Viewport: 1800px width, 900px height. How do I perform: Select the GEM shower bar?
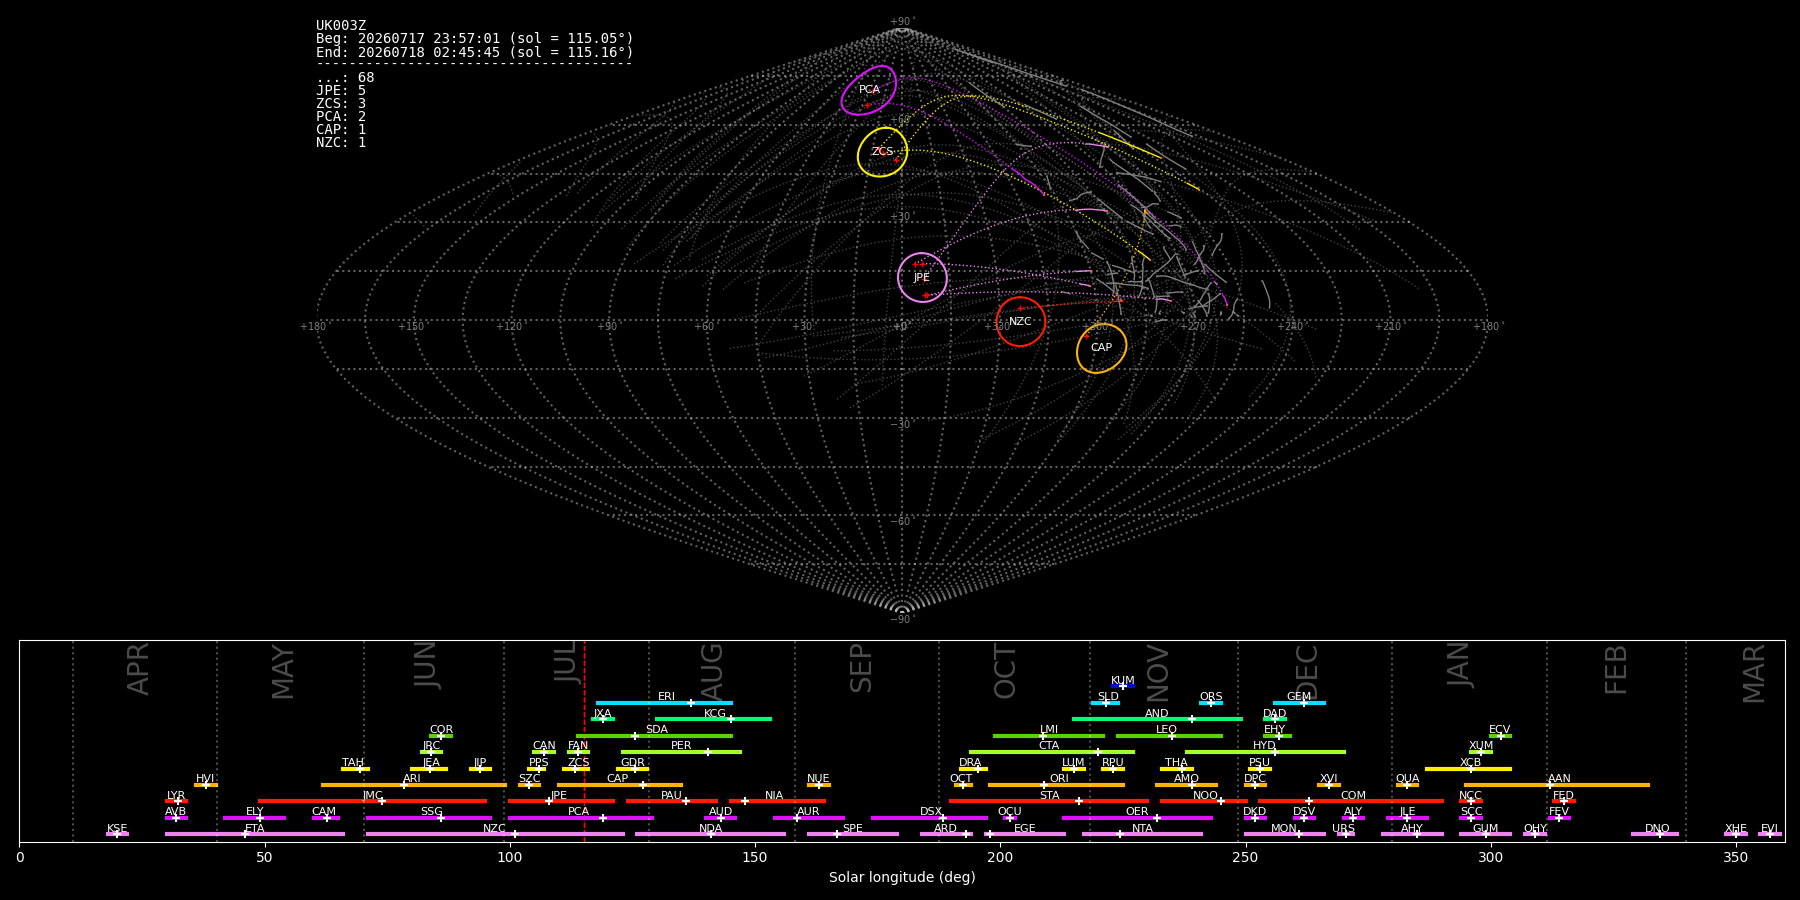[1299, 703]
